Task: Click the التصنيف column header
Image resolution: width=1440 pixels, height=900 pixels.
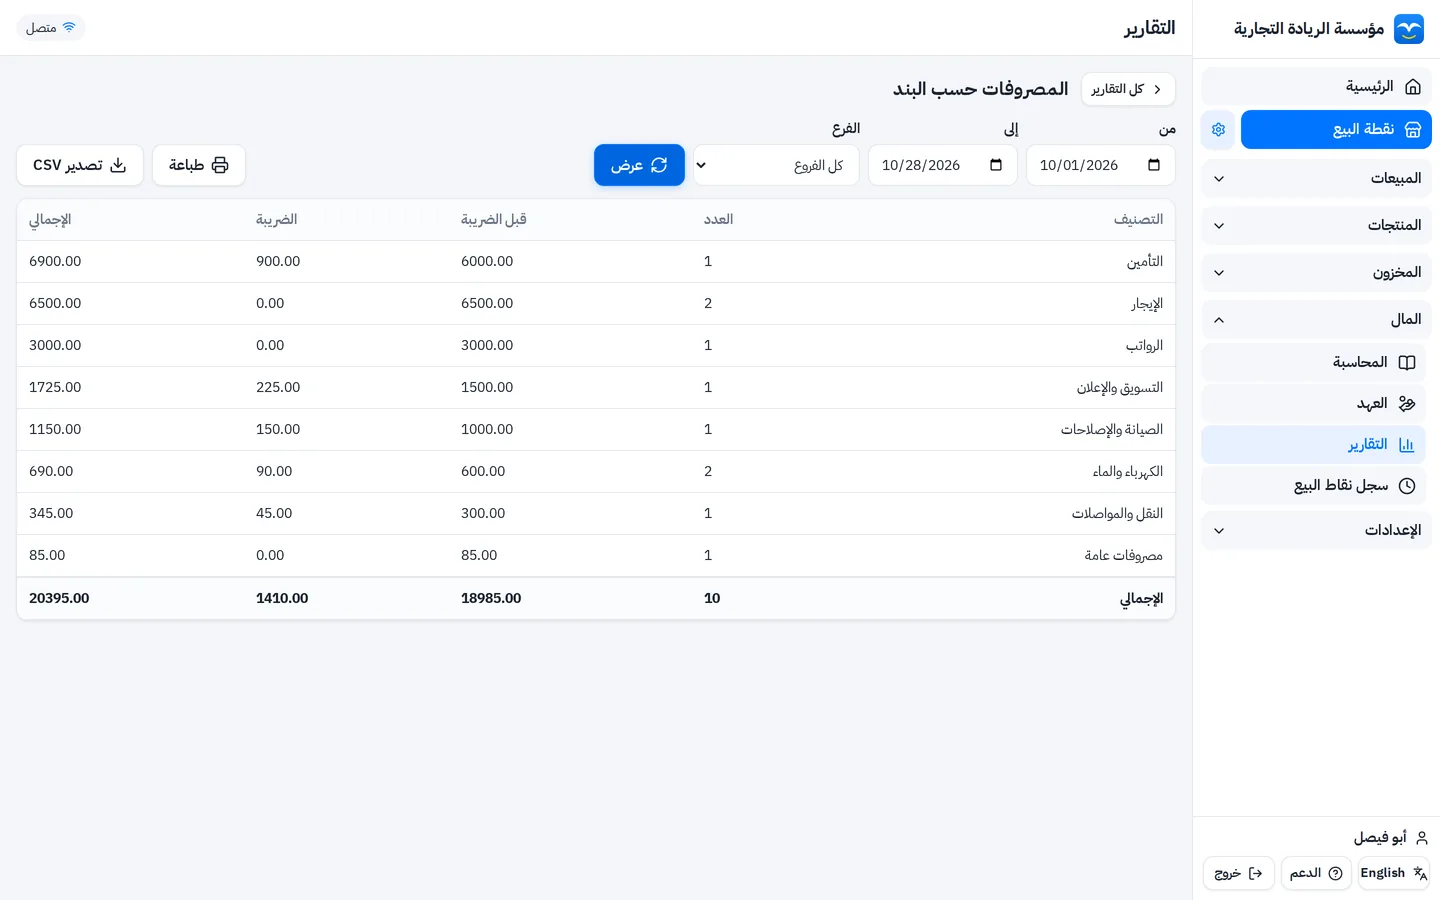Action: tap(1138, 220)
